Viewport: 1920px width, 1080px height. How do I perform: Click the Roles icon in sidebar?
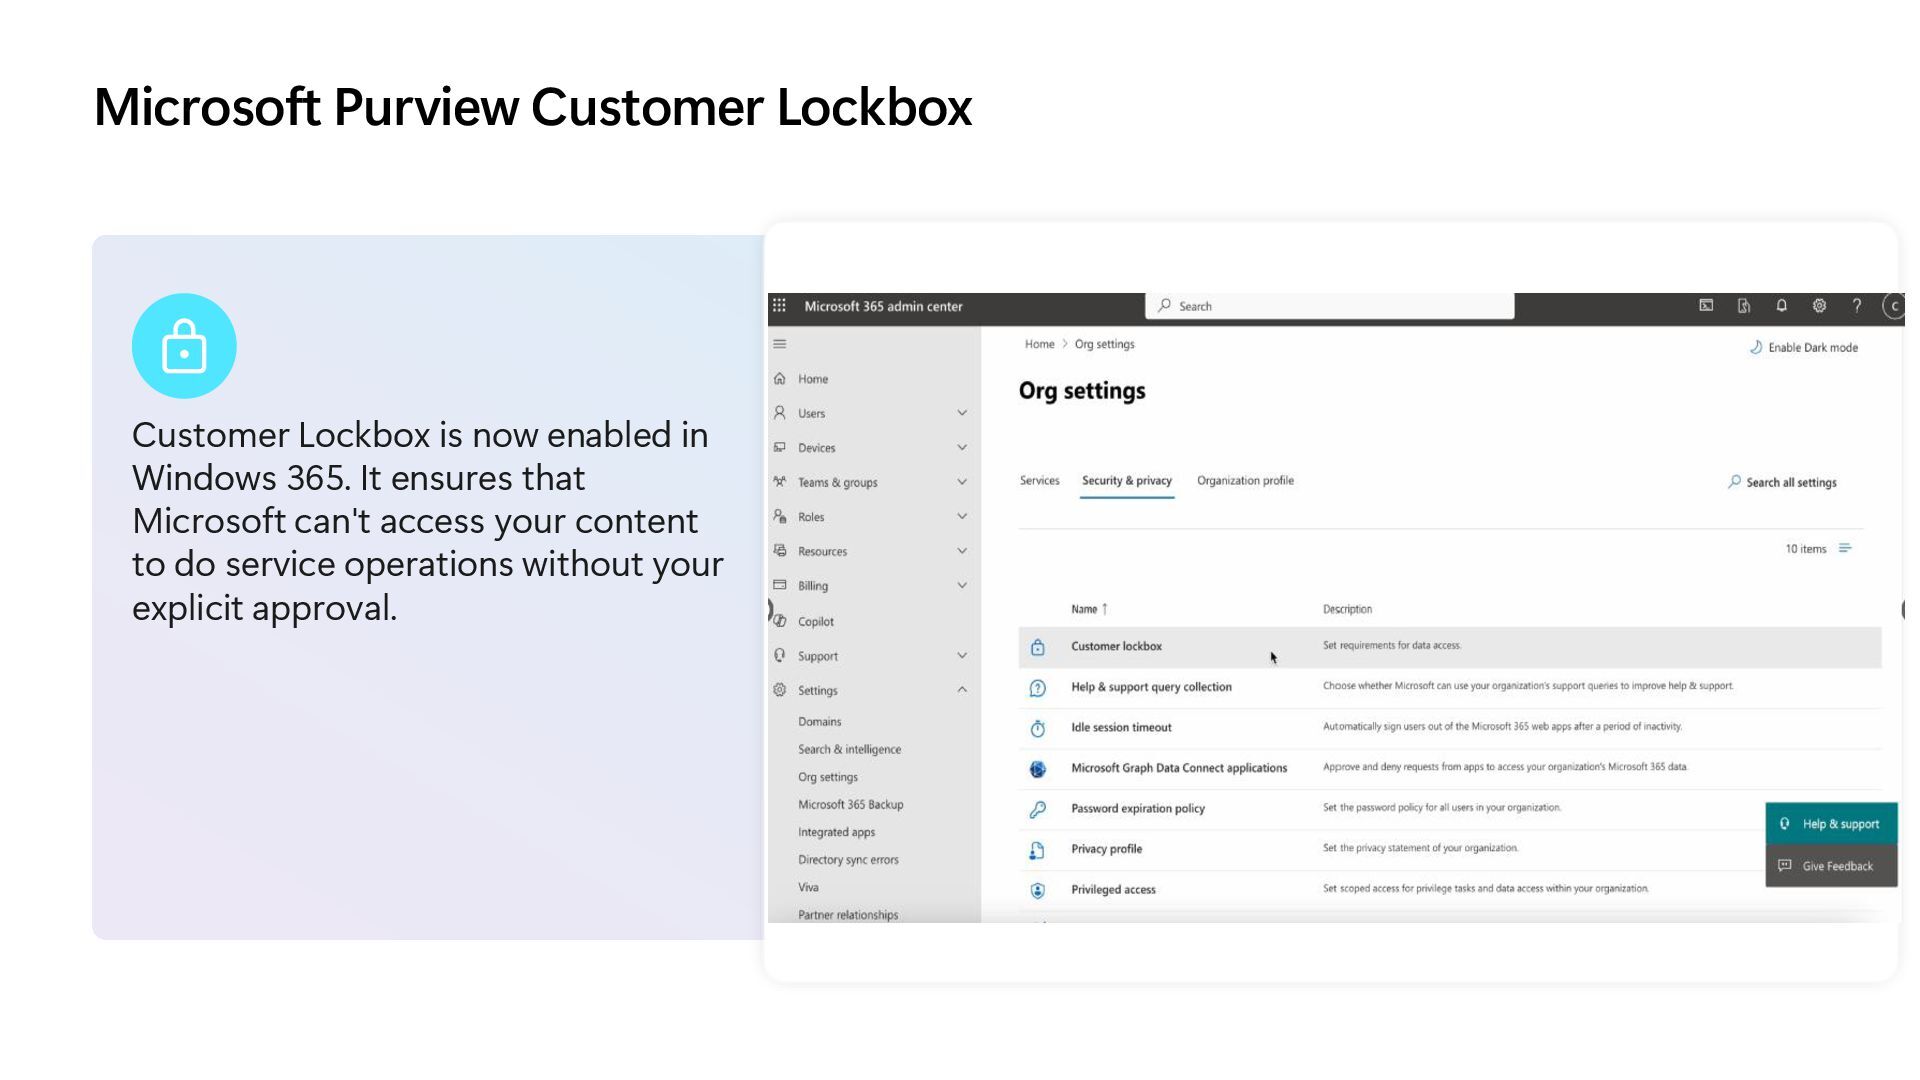[780, 517]
